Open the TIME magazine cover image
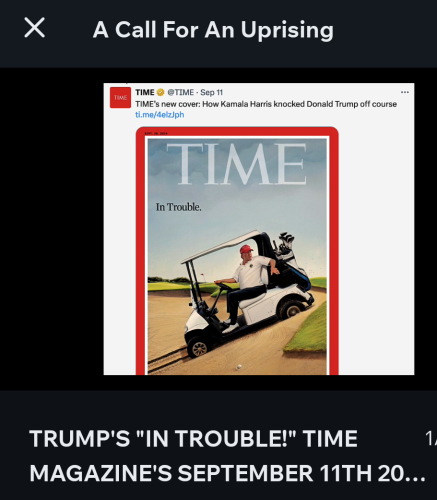Viewport: 437px width, 500px height. (x=237, y=251)
